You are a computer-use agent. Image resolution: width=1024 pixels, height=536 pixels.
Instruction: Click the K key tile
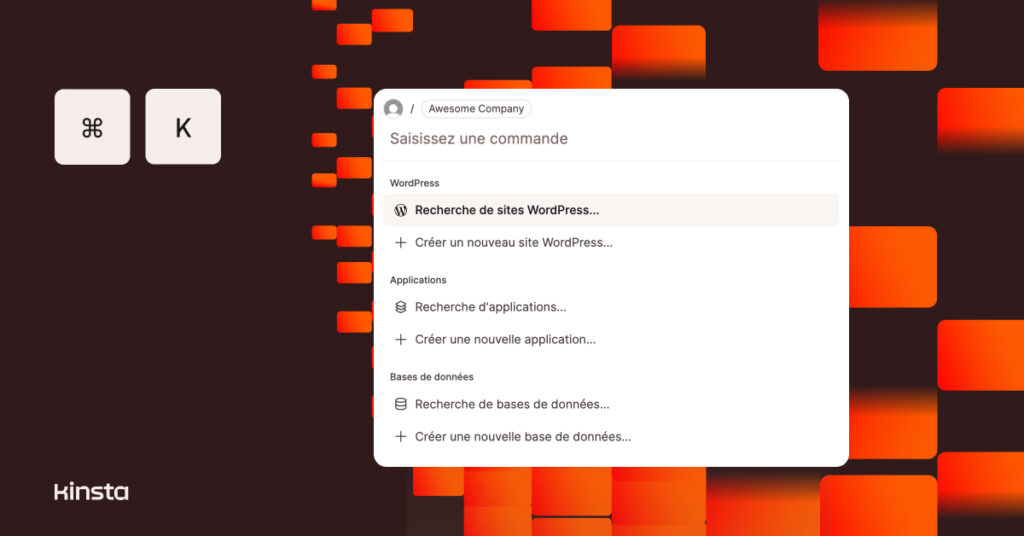183,127
